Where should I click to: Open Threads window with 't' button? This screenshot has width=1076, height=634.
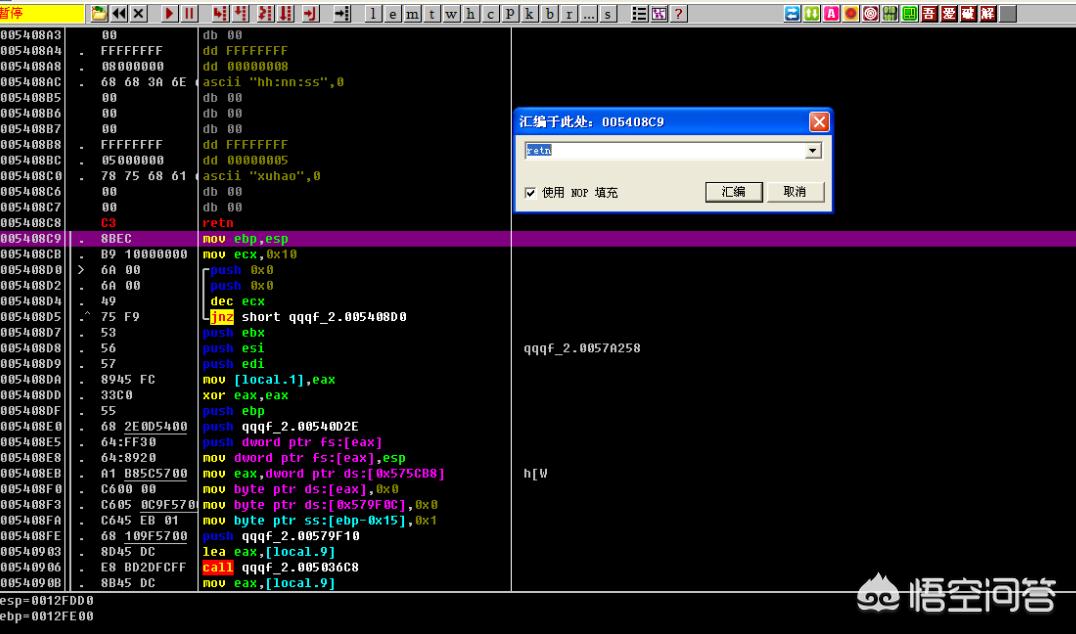point(432,14)
